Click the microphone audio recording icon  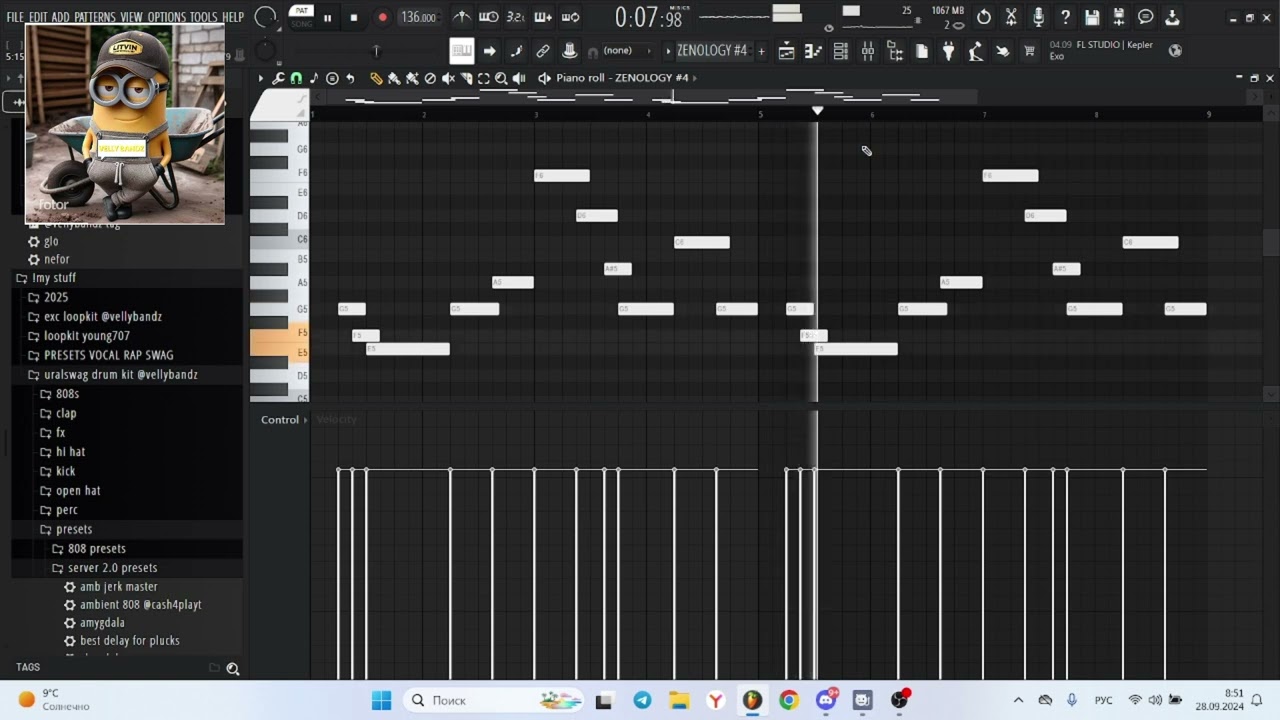tap(1038, 17)
